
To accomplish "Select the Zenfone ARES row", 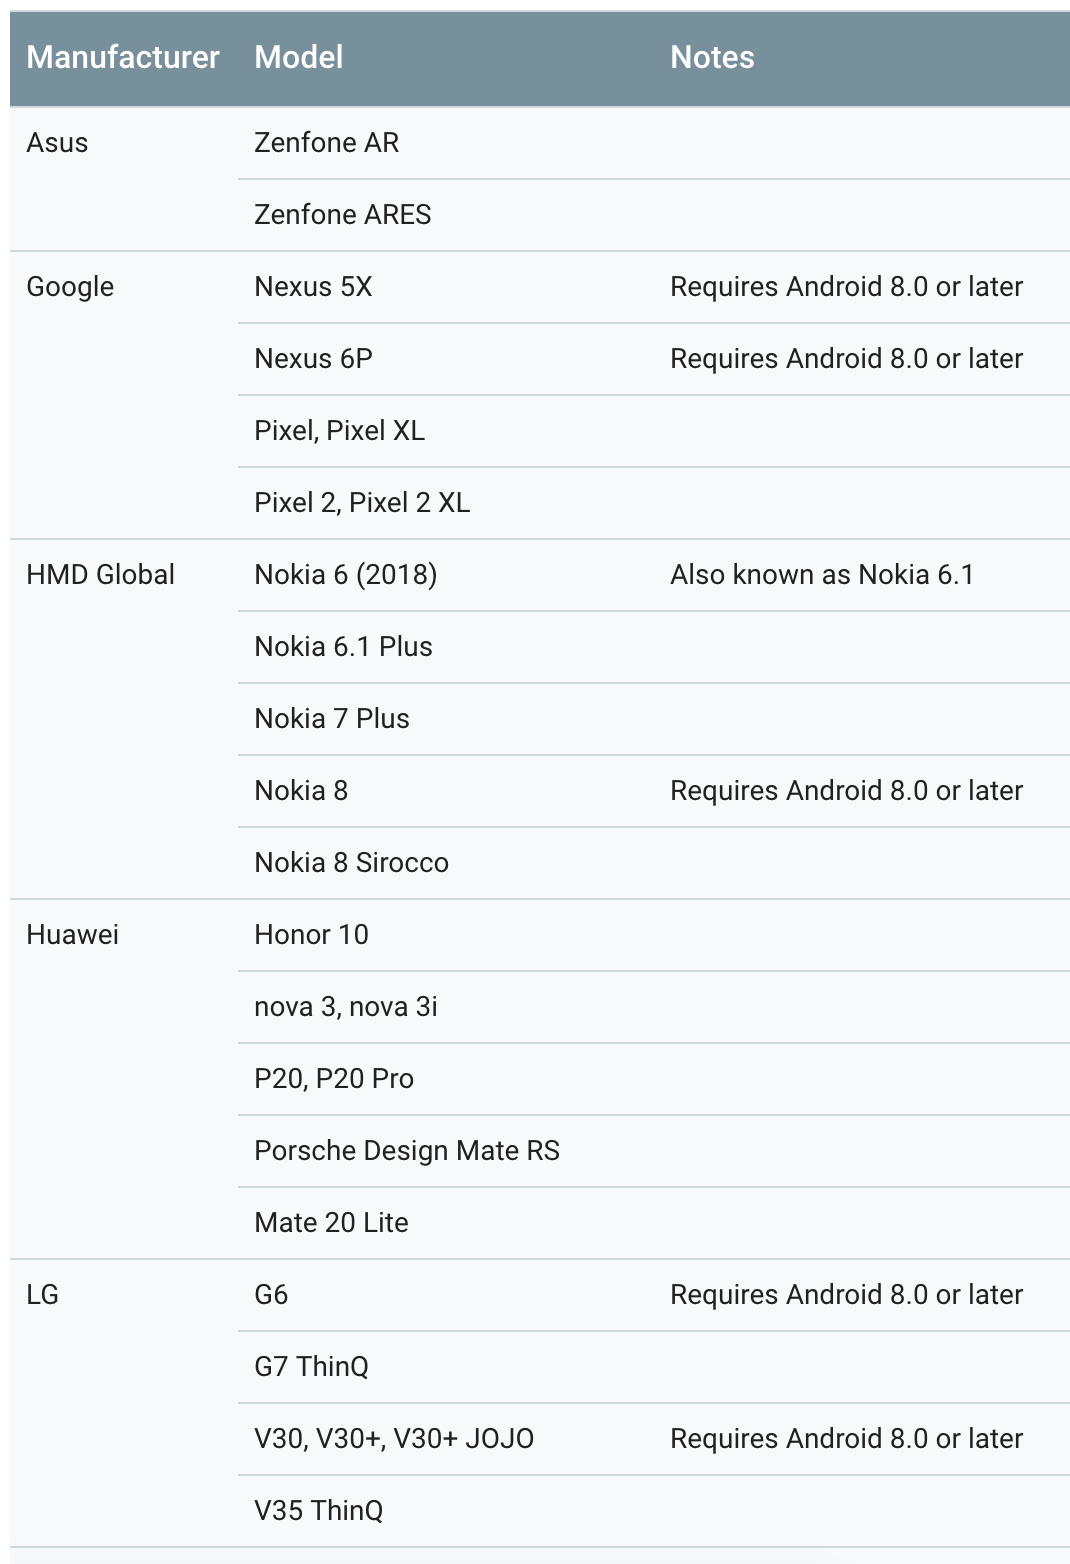I will [x=654, y=215].
